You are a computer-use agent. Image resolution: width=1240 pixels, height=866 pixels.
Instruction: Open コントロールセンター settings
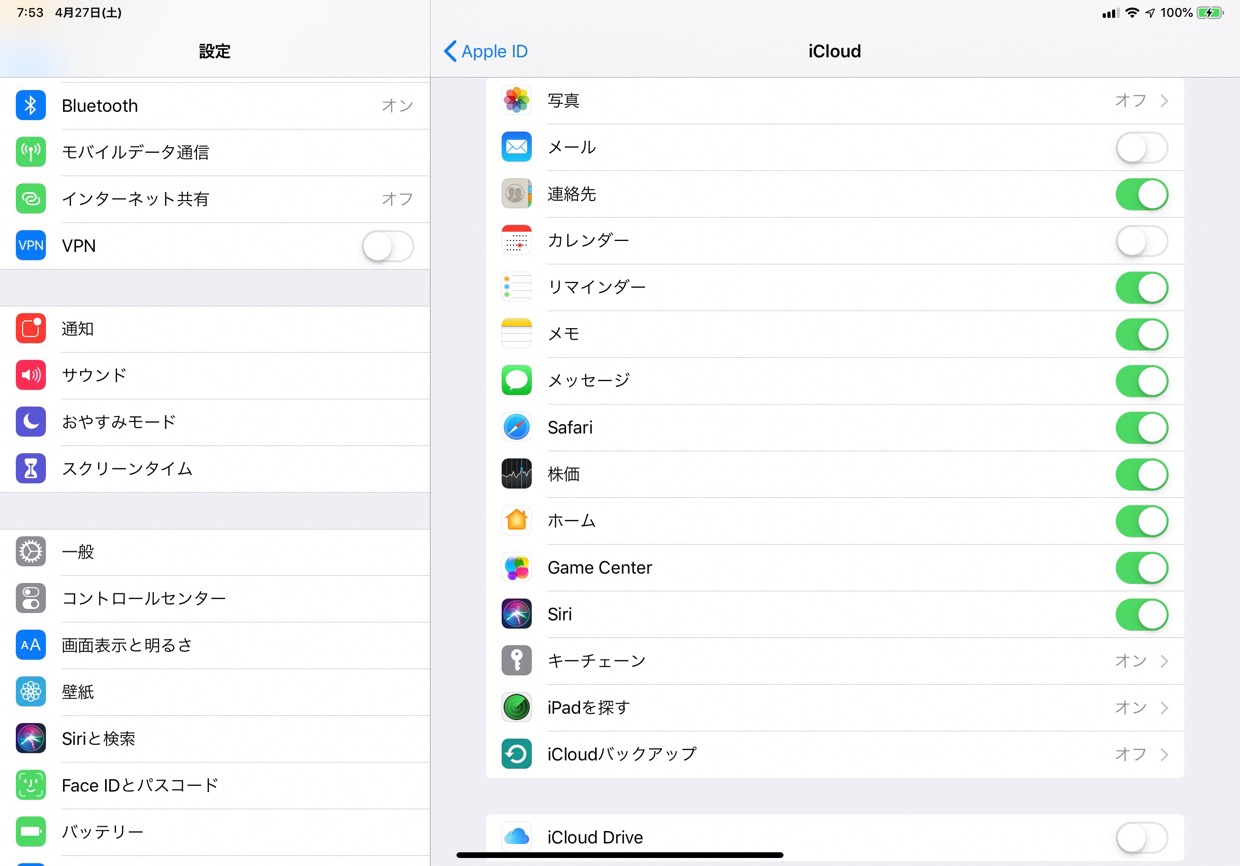point(215,598)
